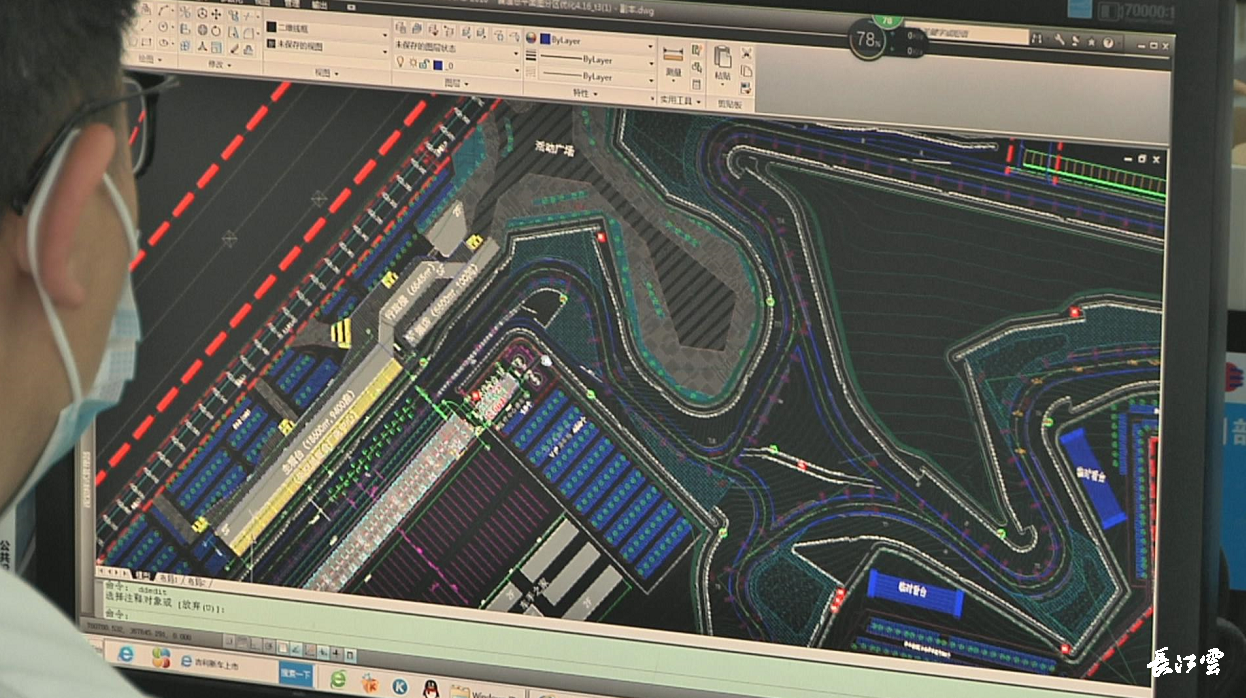Screen dimensions: 1246x698
Task: Toggle Object Snap in status bar
Action: [x=282, y=648]
